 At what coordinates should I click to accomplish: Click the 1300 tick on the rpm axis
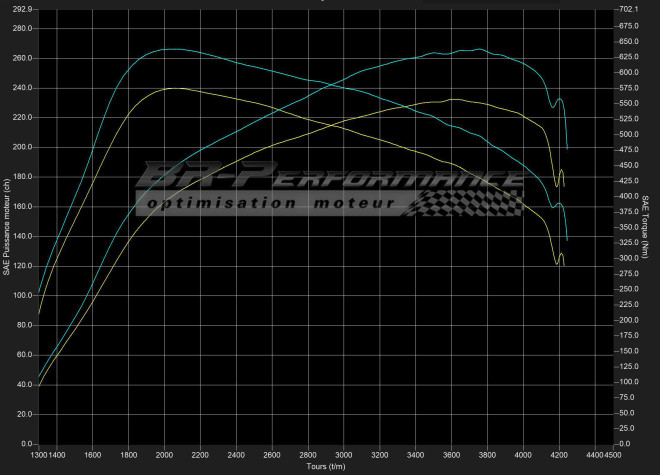pyautogui.click(x=40, y=455)
